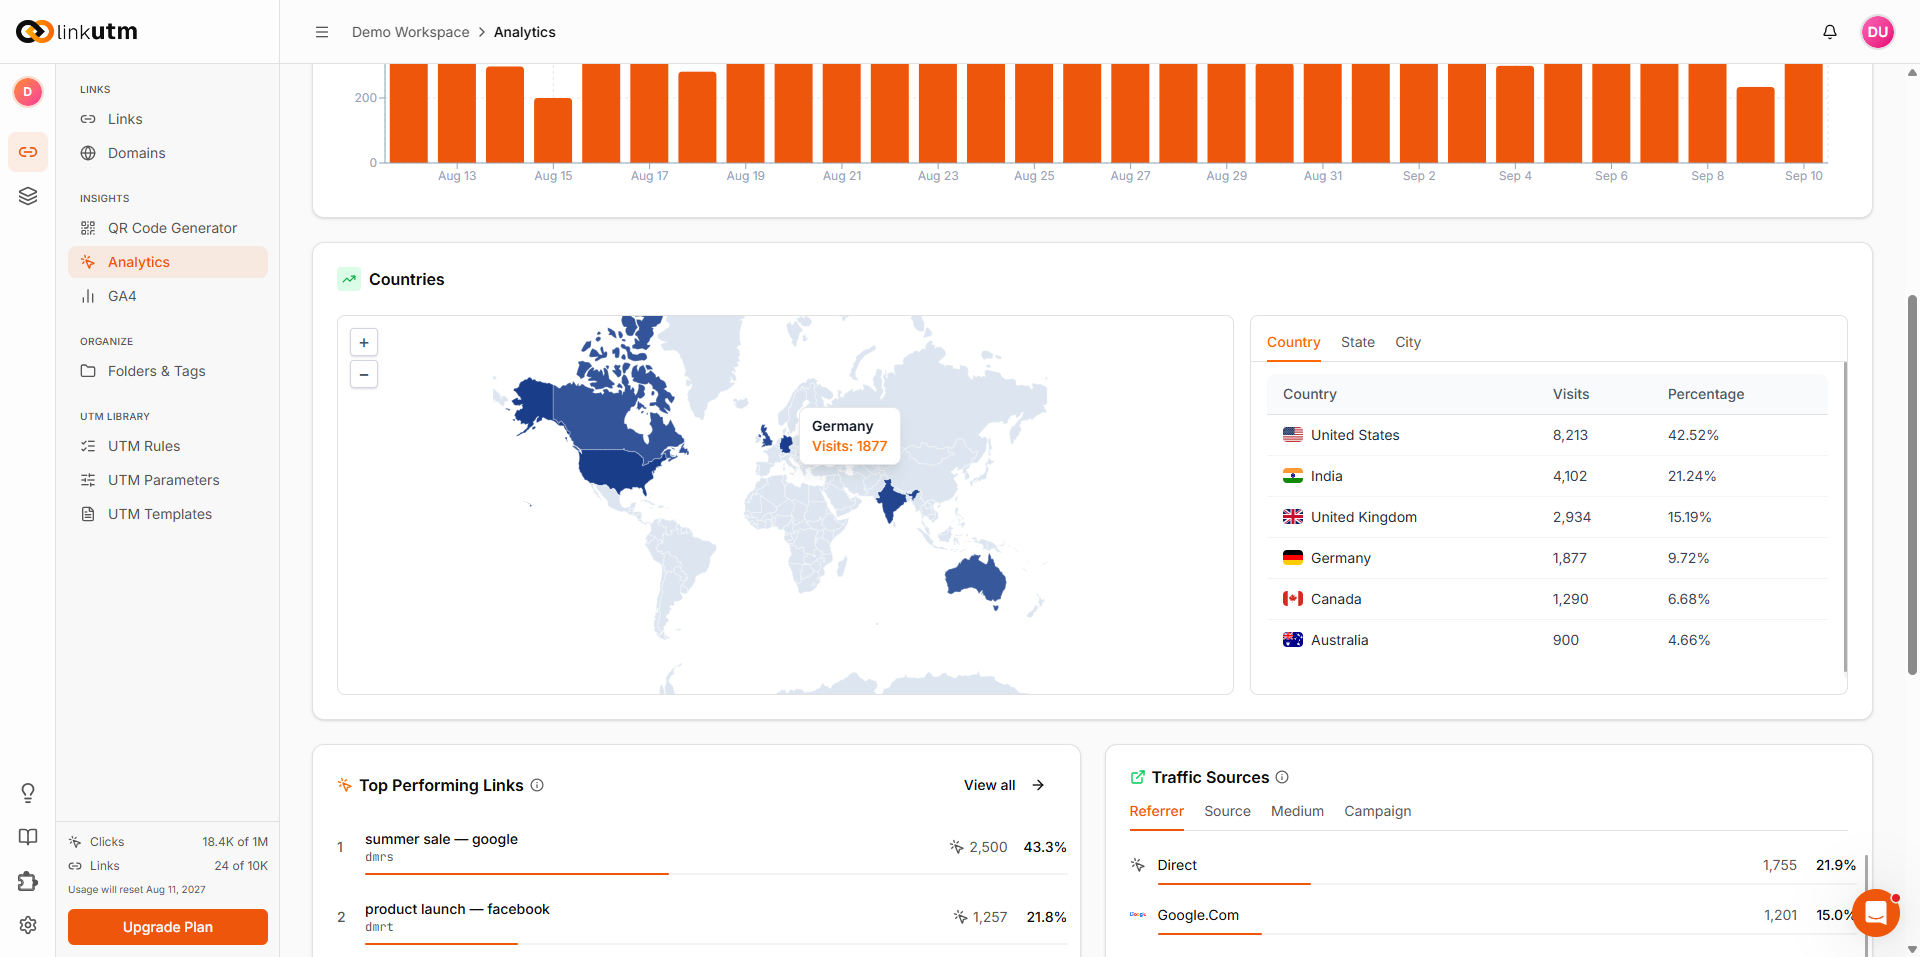Switch to the Medium tab
The height and width of the screenshot is (957, 1920).
pos(1297,811)
